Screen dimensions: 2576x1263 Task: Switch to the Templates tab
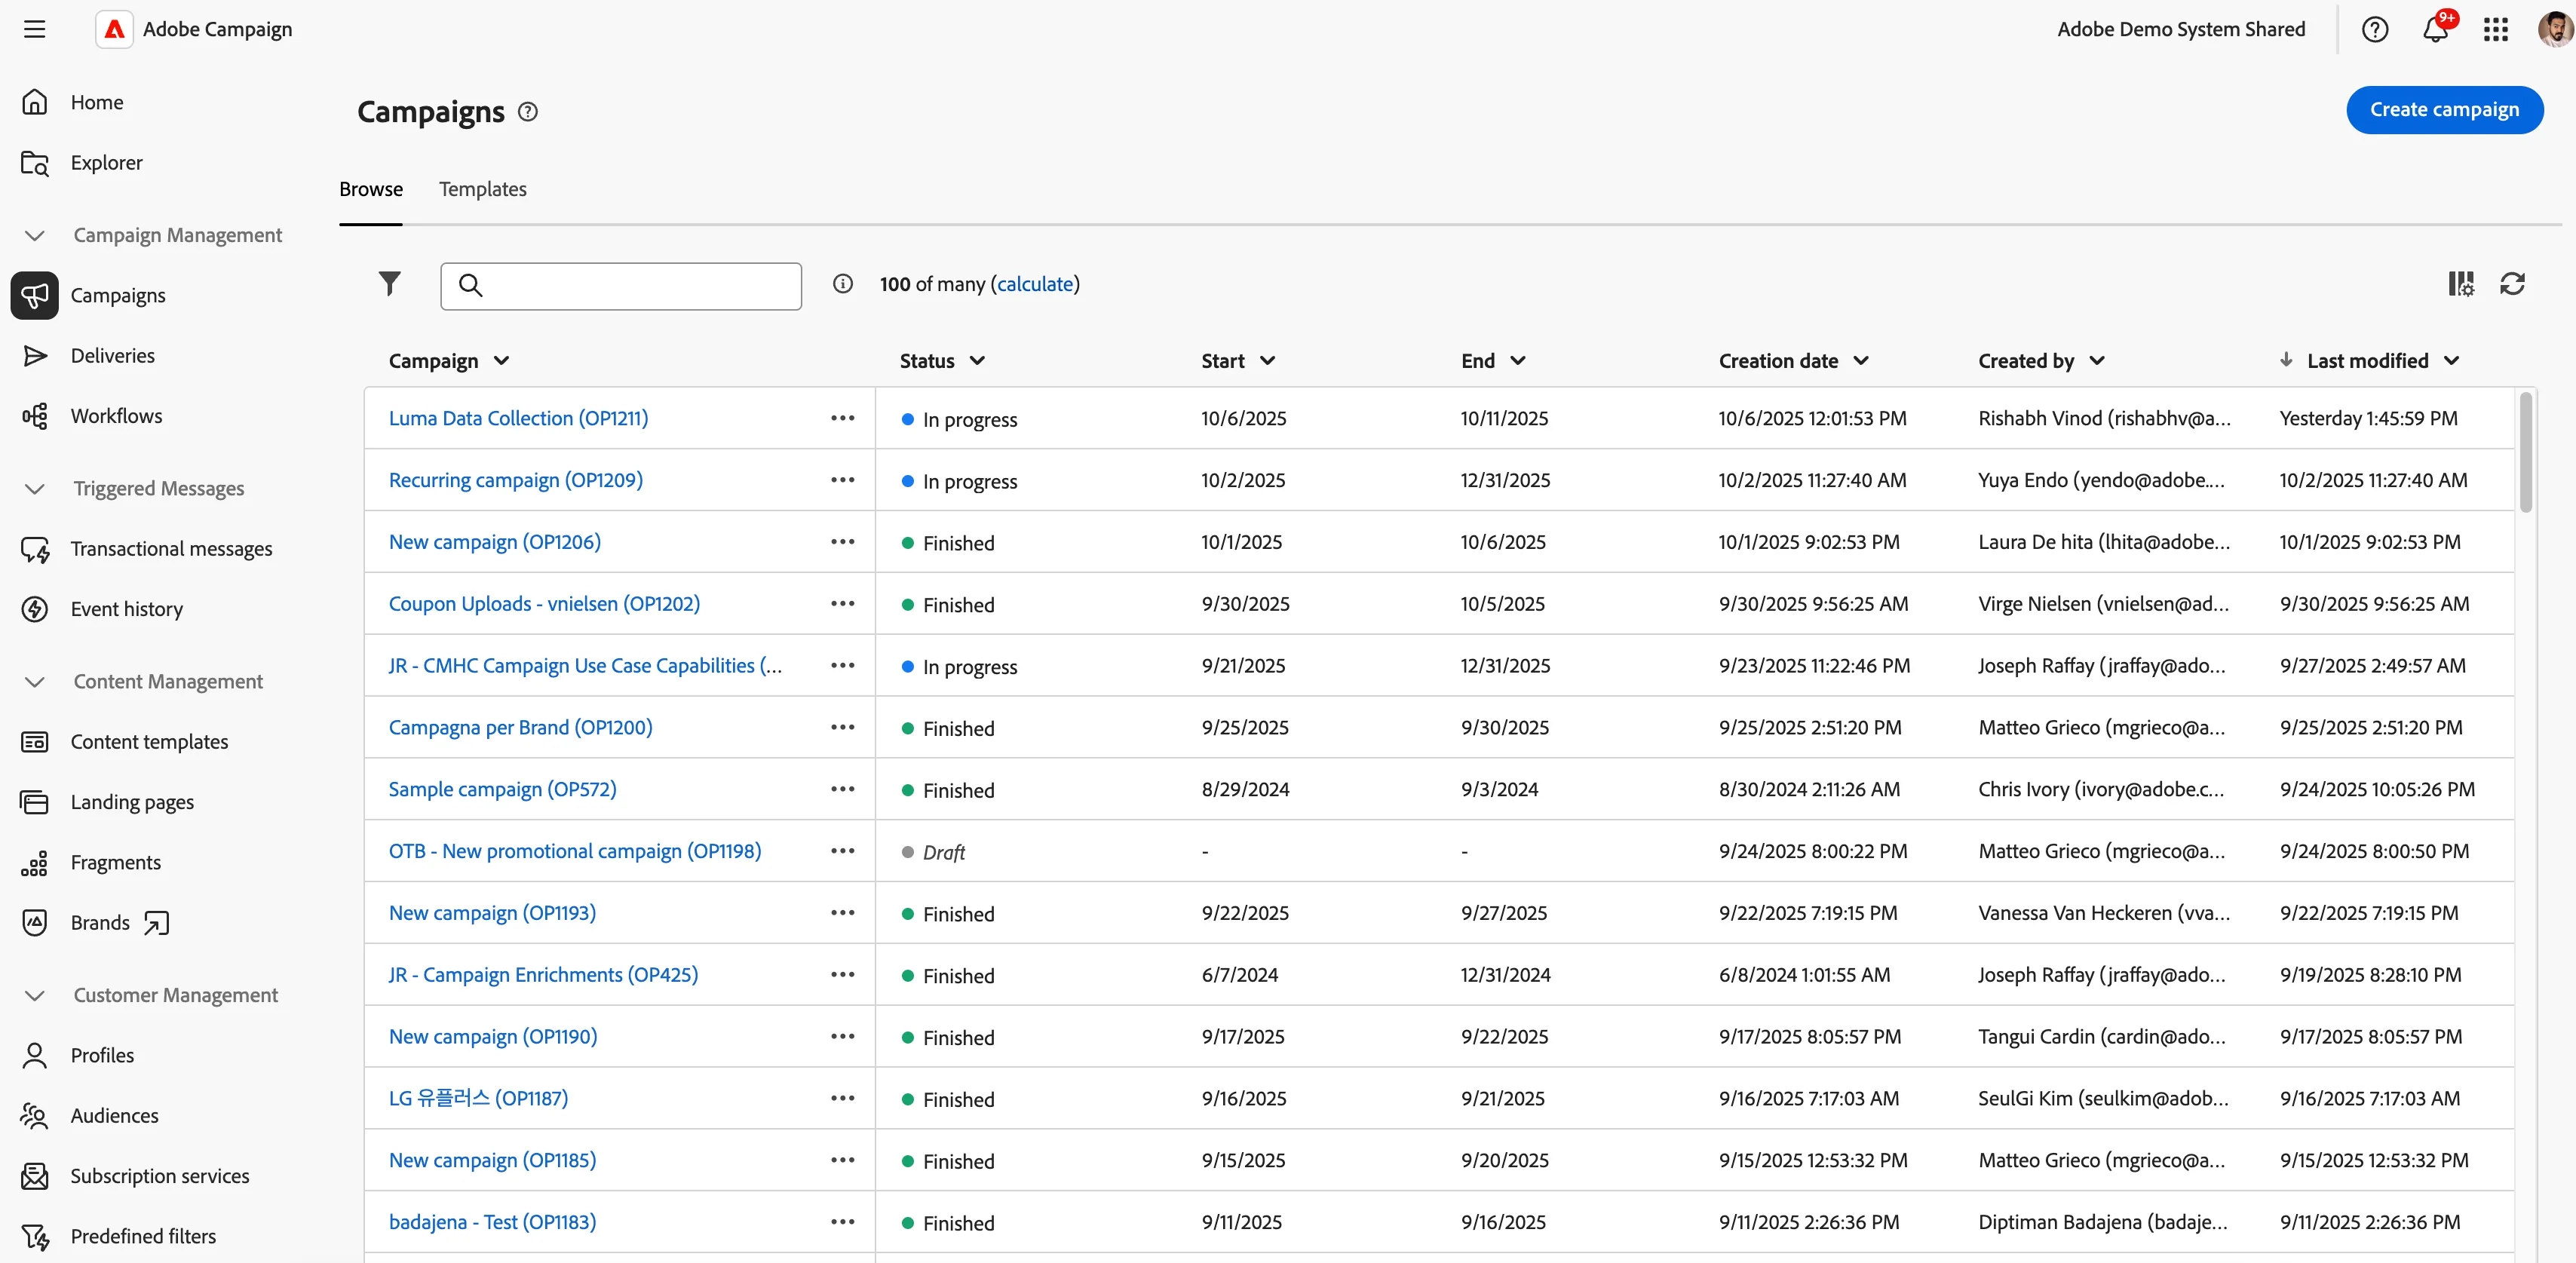click(x=483, y=189)
